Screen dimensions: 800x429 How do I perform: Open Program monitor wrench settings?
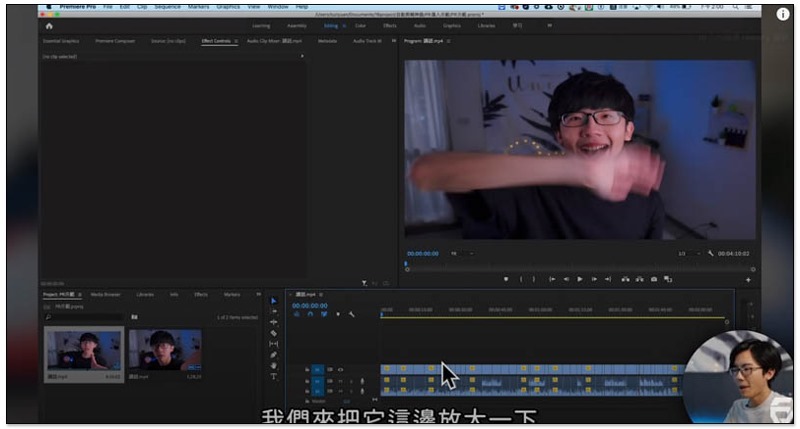click(709, 253)
